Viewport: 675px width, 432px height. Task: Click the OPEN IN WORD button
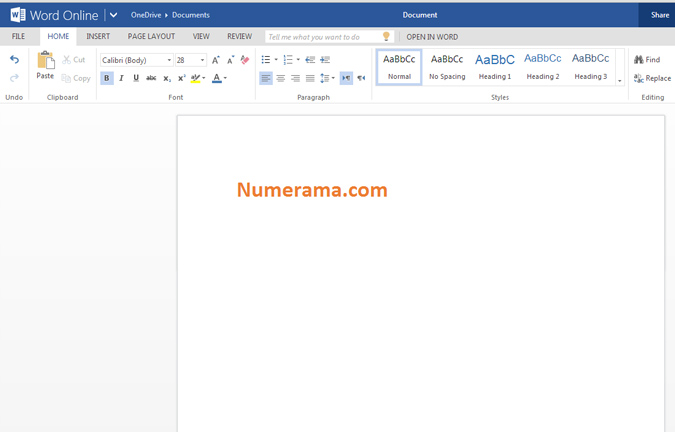[x=432, y=36]
